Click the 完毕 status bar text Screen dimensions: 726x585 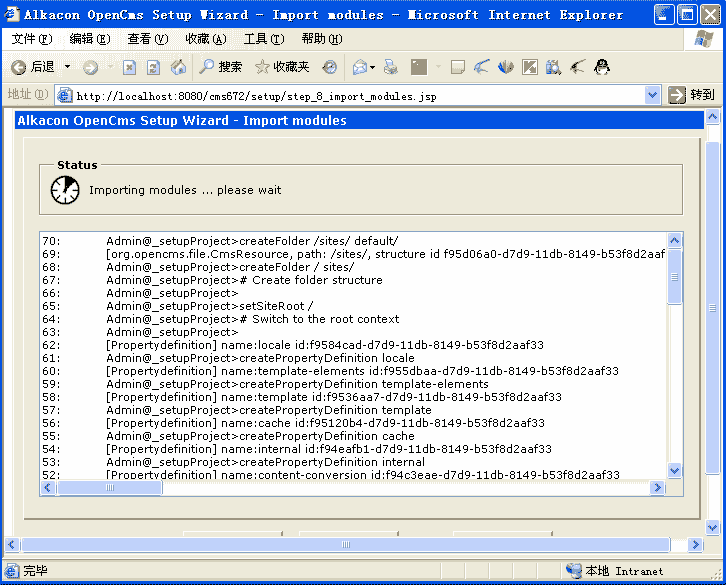(x=36, y=571)
